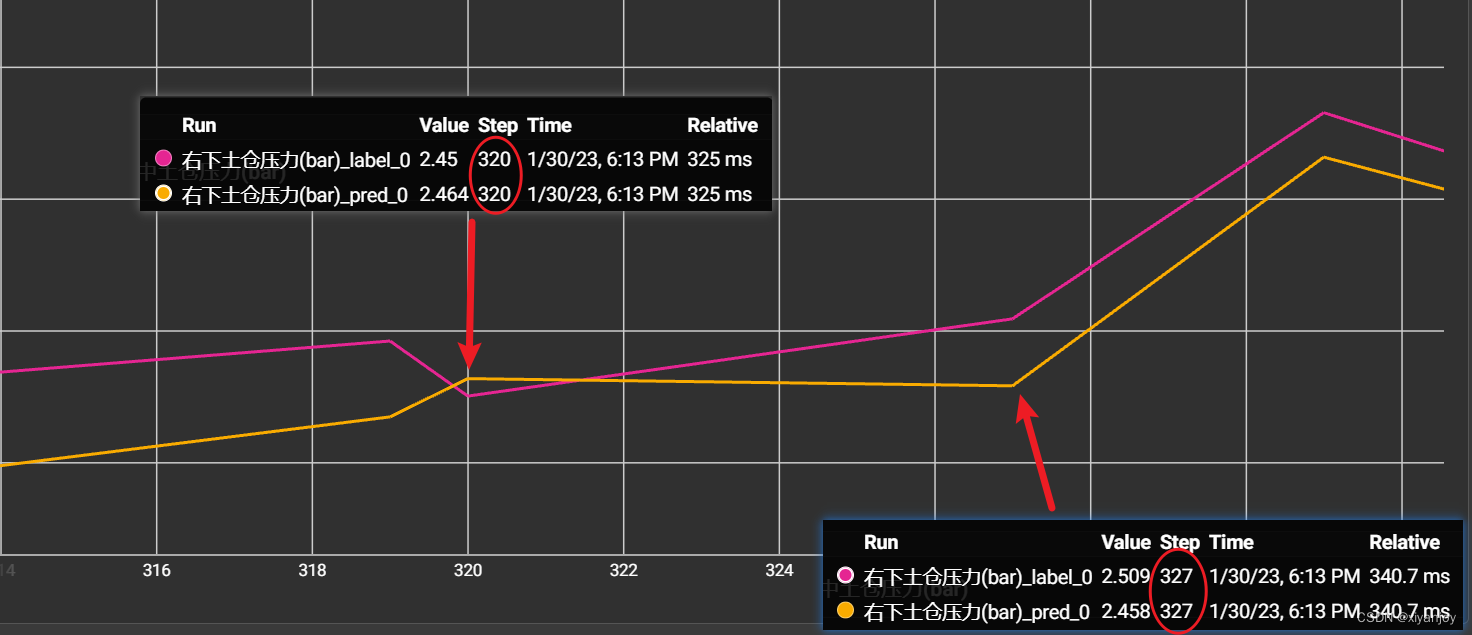Click '325 ms' in the label_0 2.45 row
This screenshot has width=1472, height=635.
tap(720, 159)
